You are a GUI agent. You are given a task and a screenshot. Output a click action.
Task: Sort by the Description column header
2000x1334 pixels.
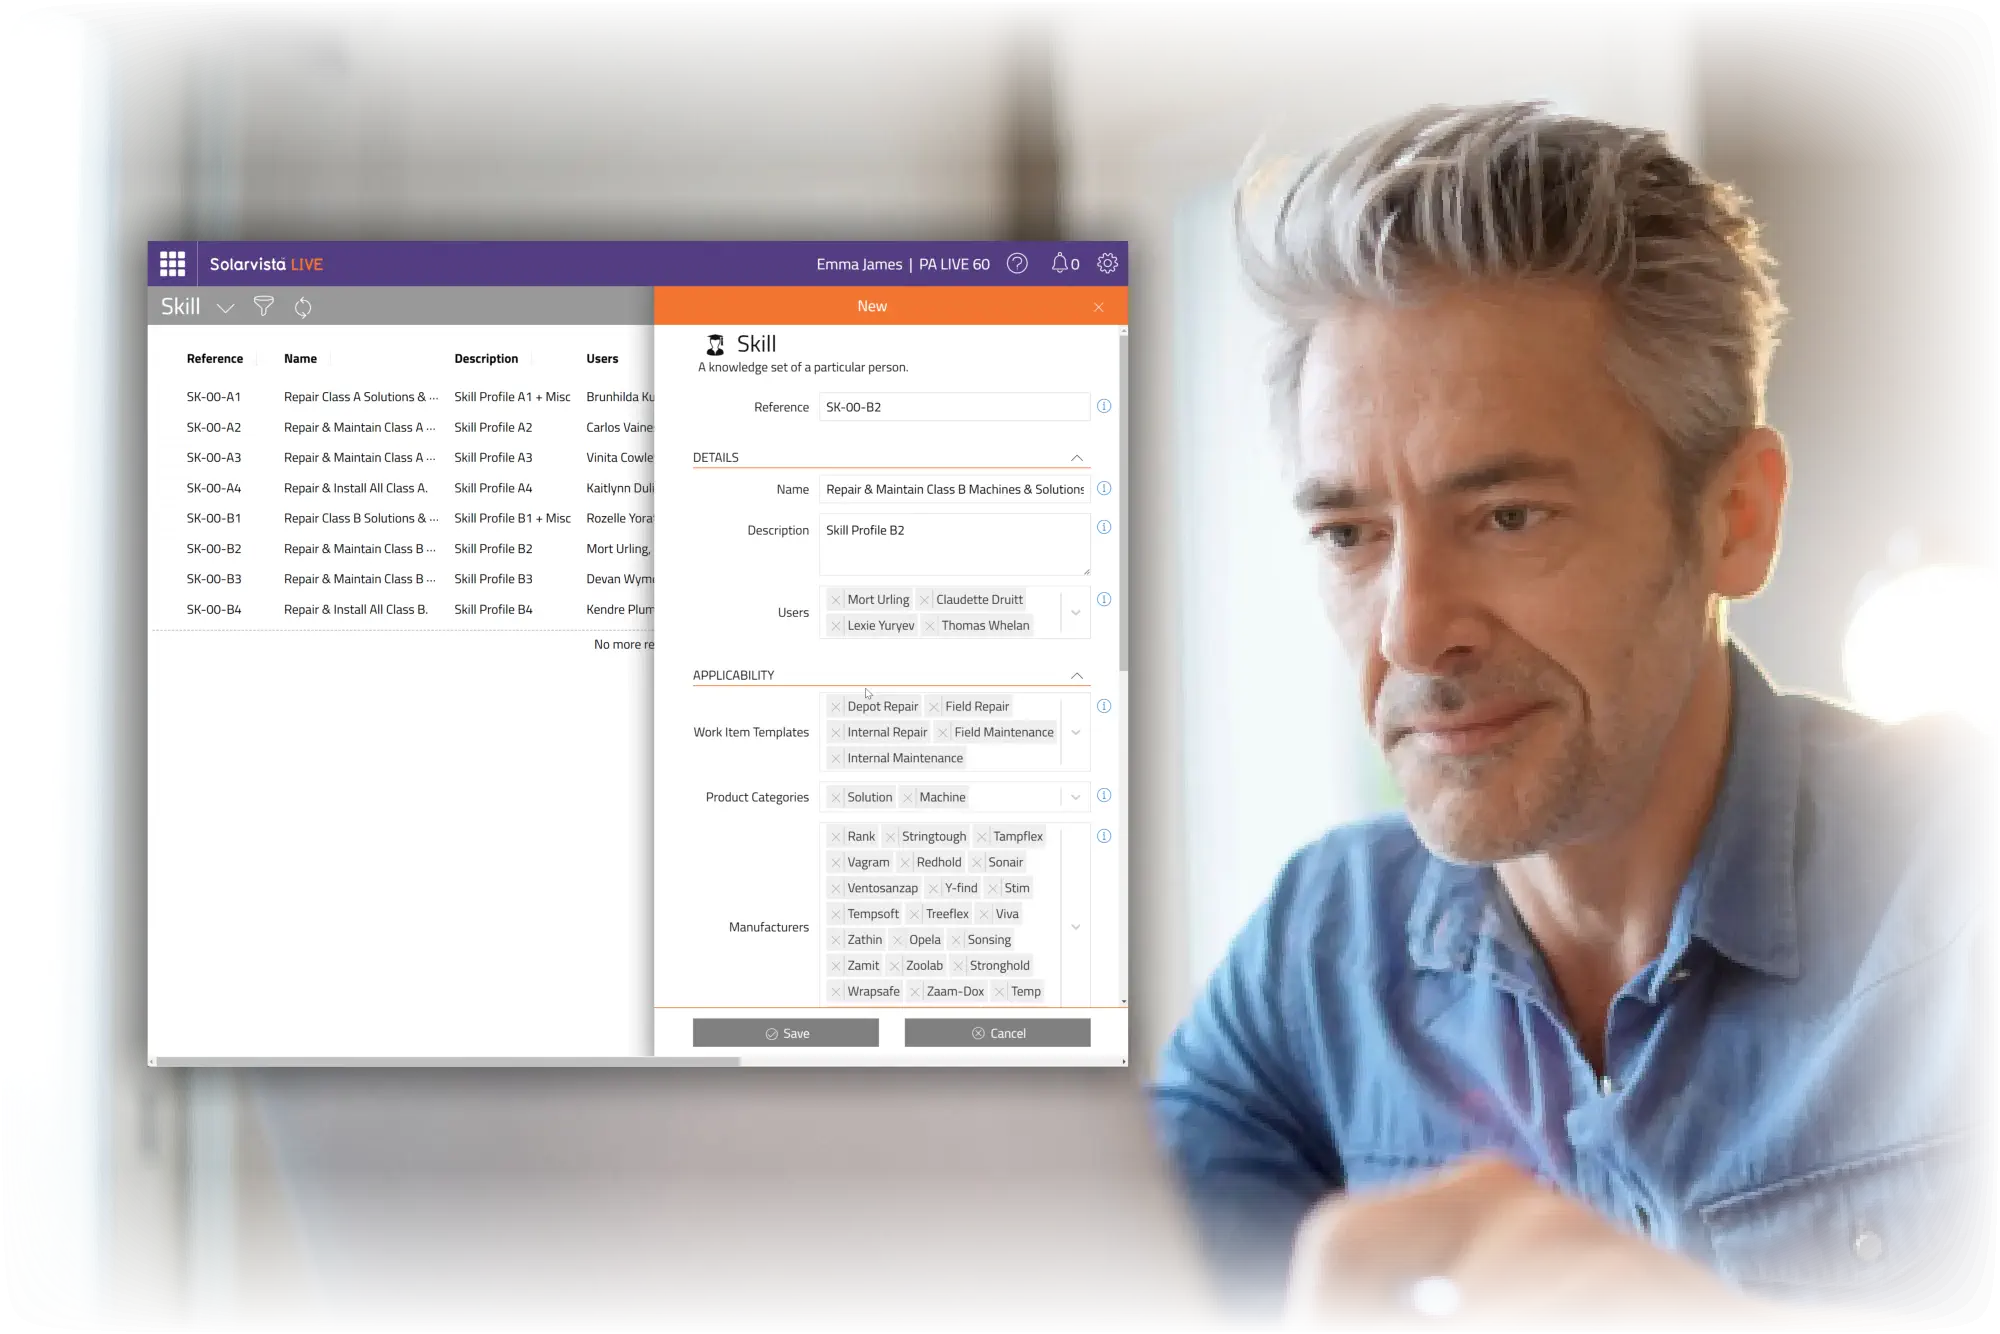pos(486,359)
